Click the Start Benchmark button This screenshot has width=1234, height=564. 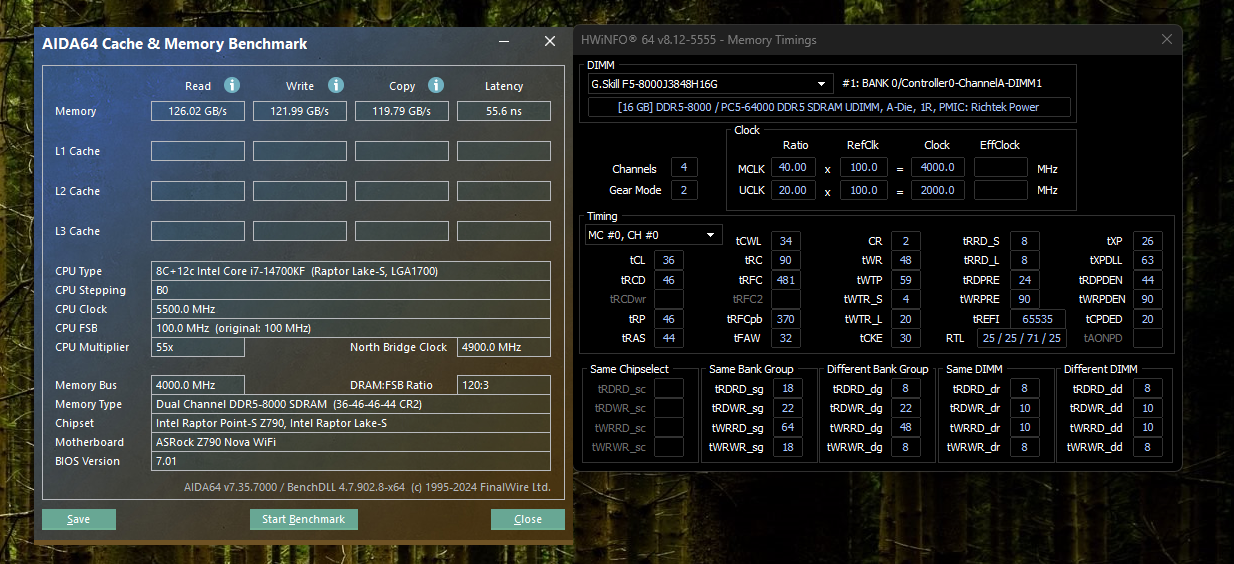[x=303, y=519]
